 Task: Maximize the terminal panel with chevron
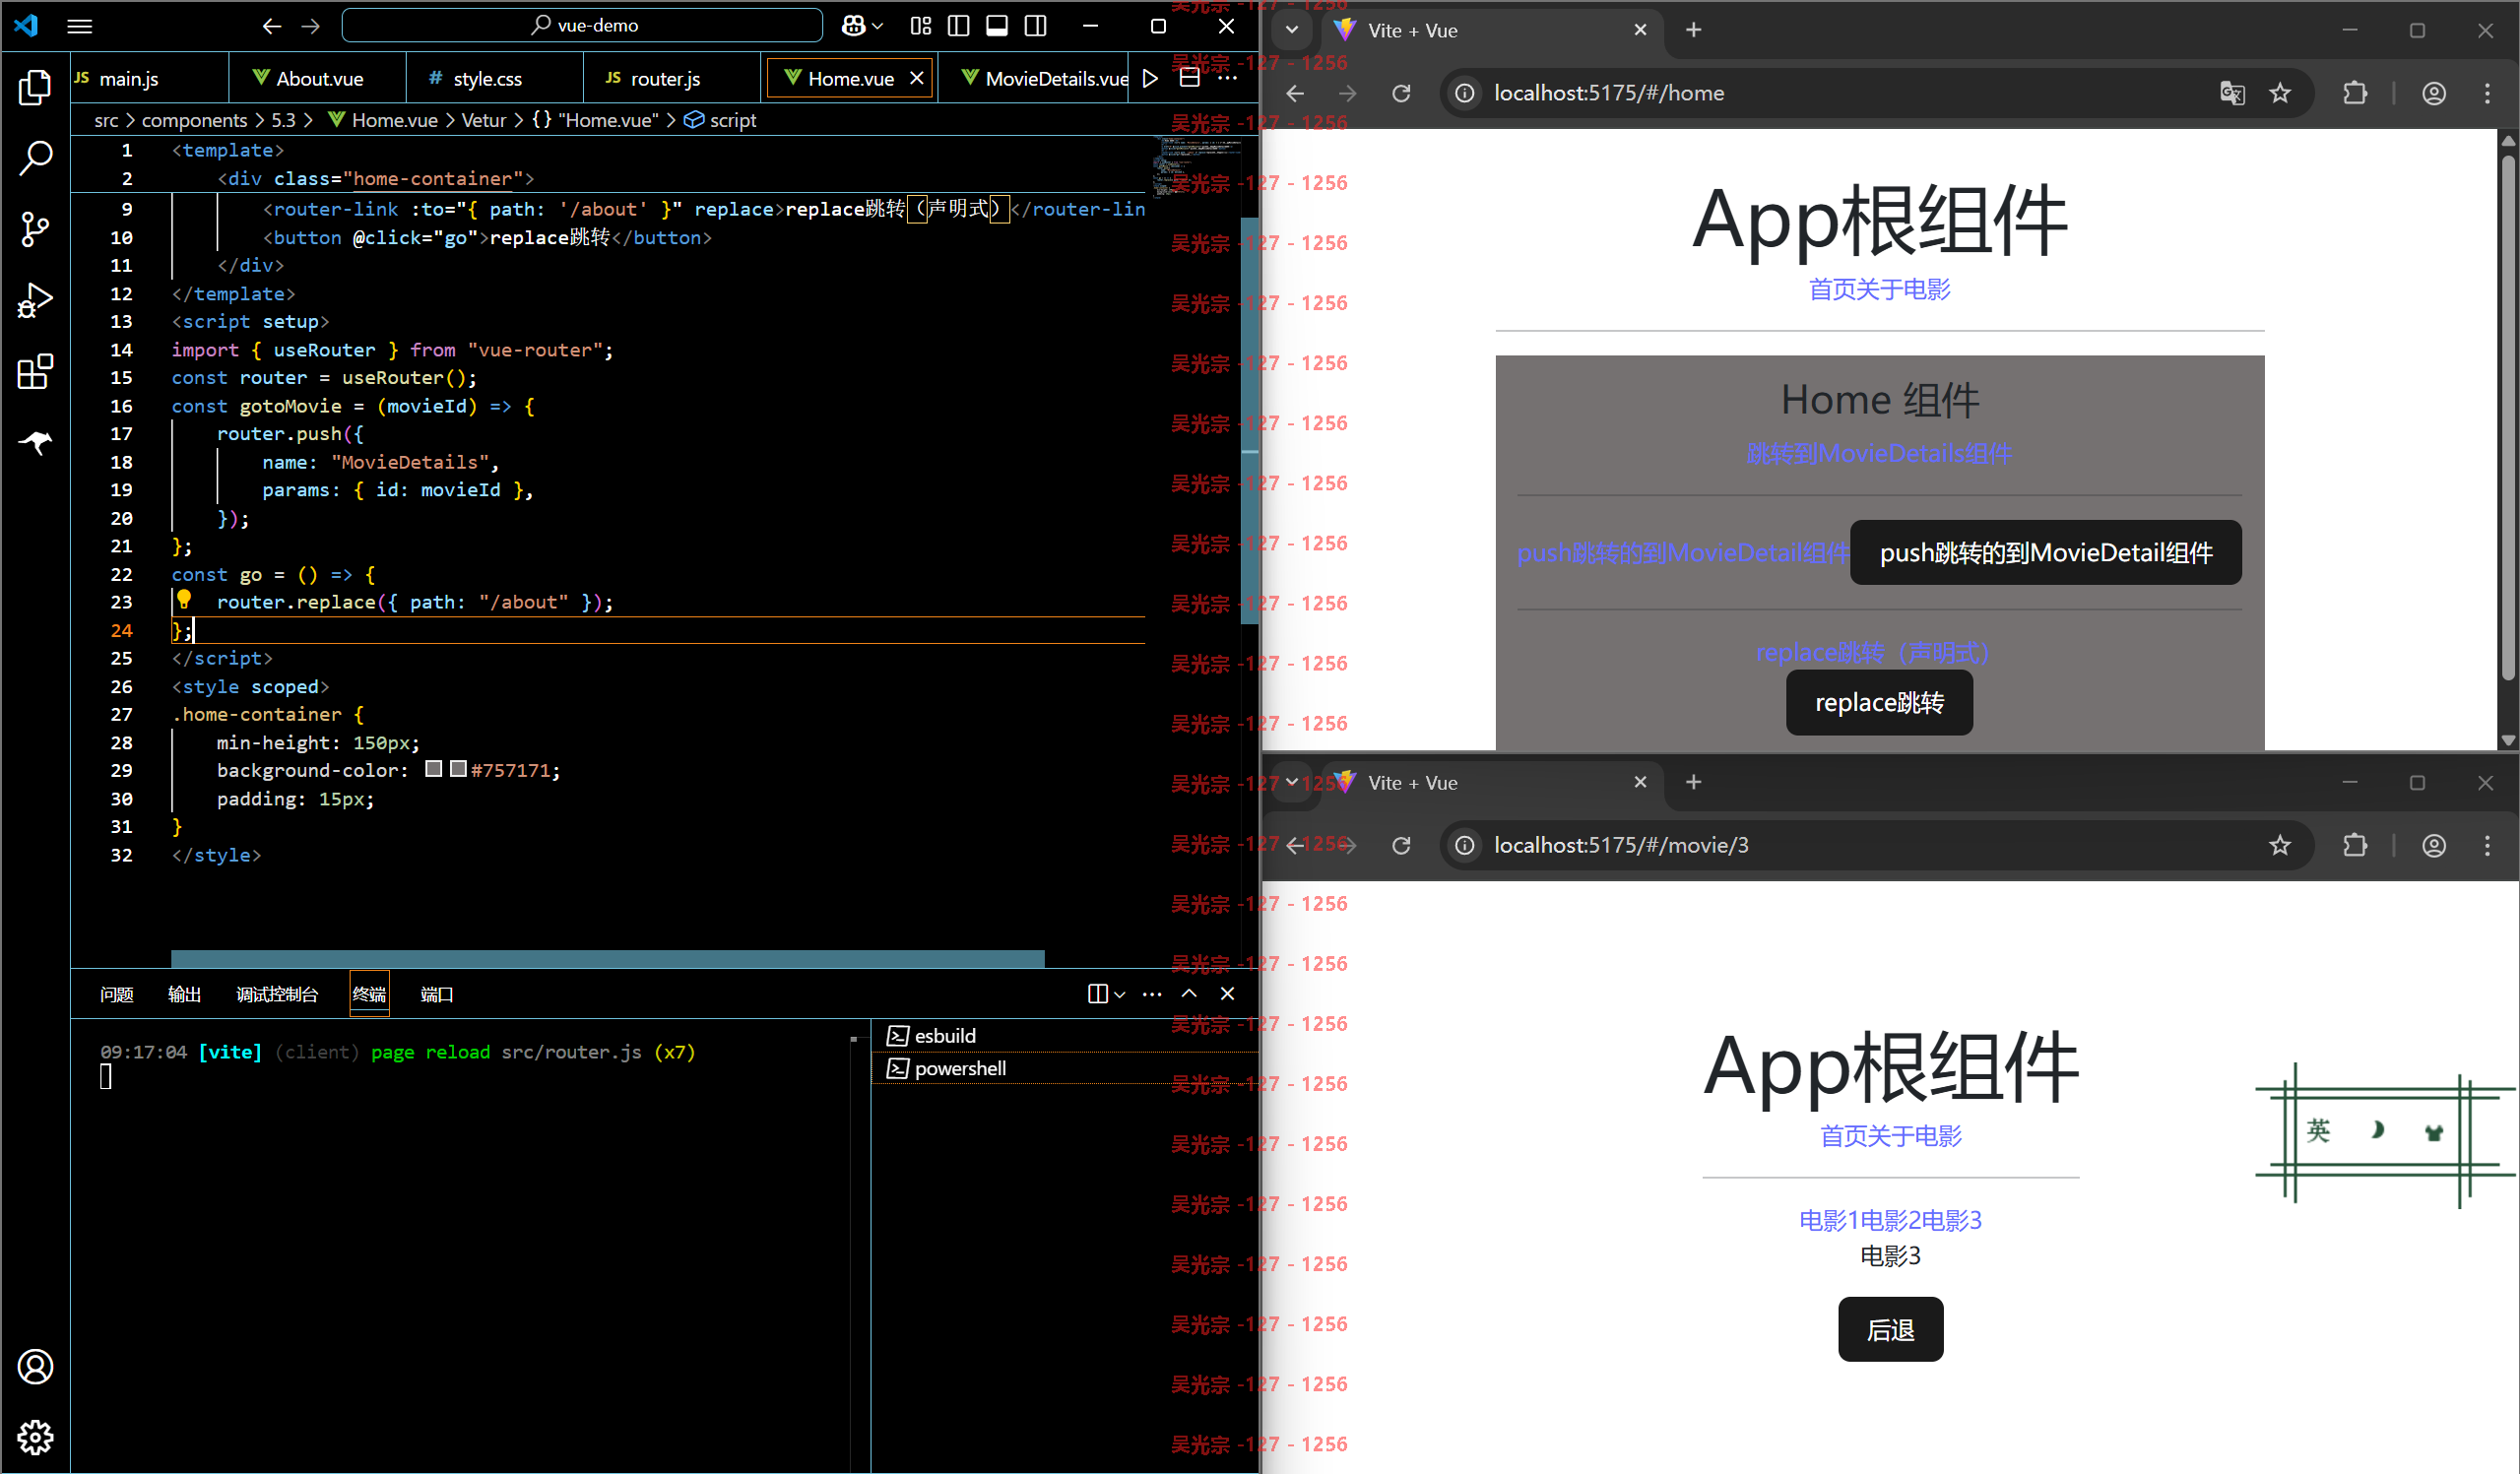point(1189,993)
